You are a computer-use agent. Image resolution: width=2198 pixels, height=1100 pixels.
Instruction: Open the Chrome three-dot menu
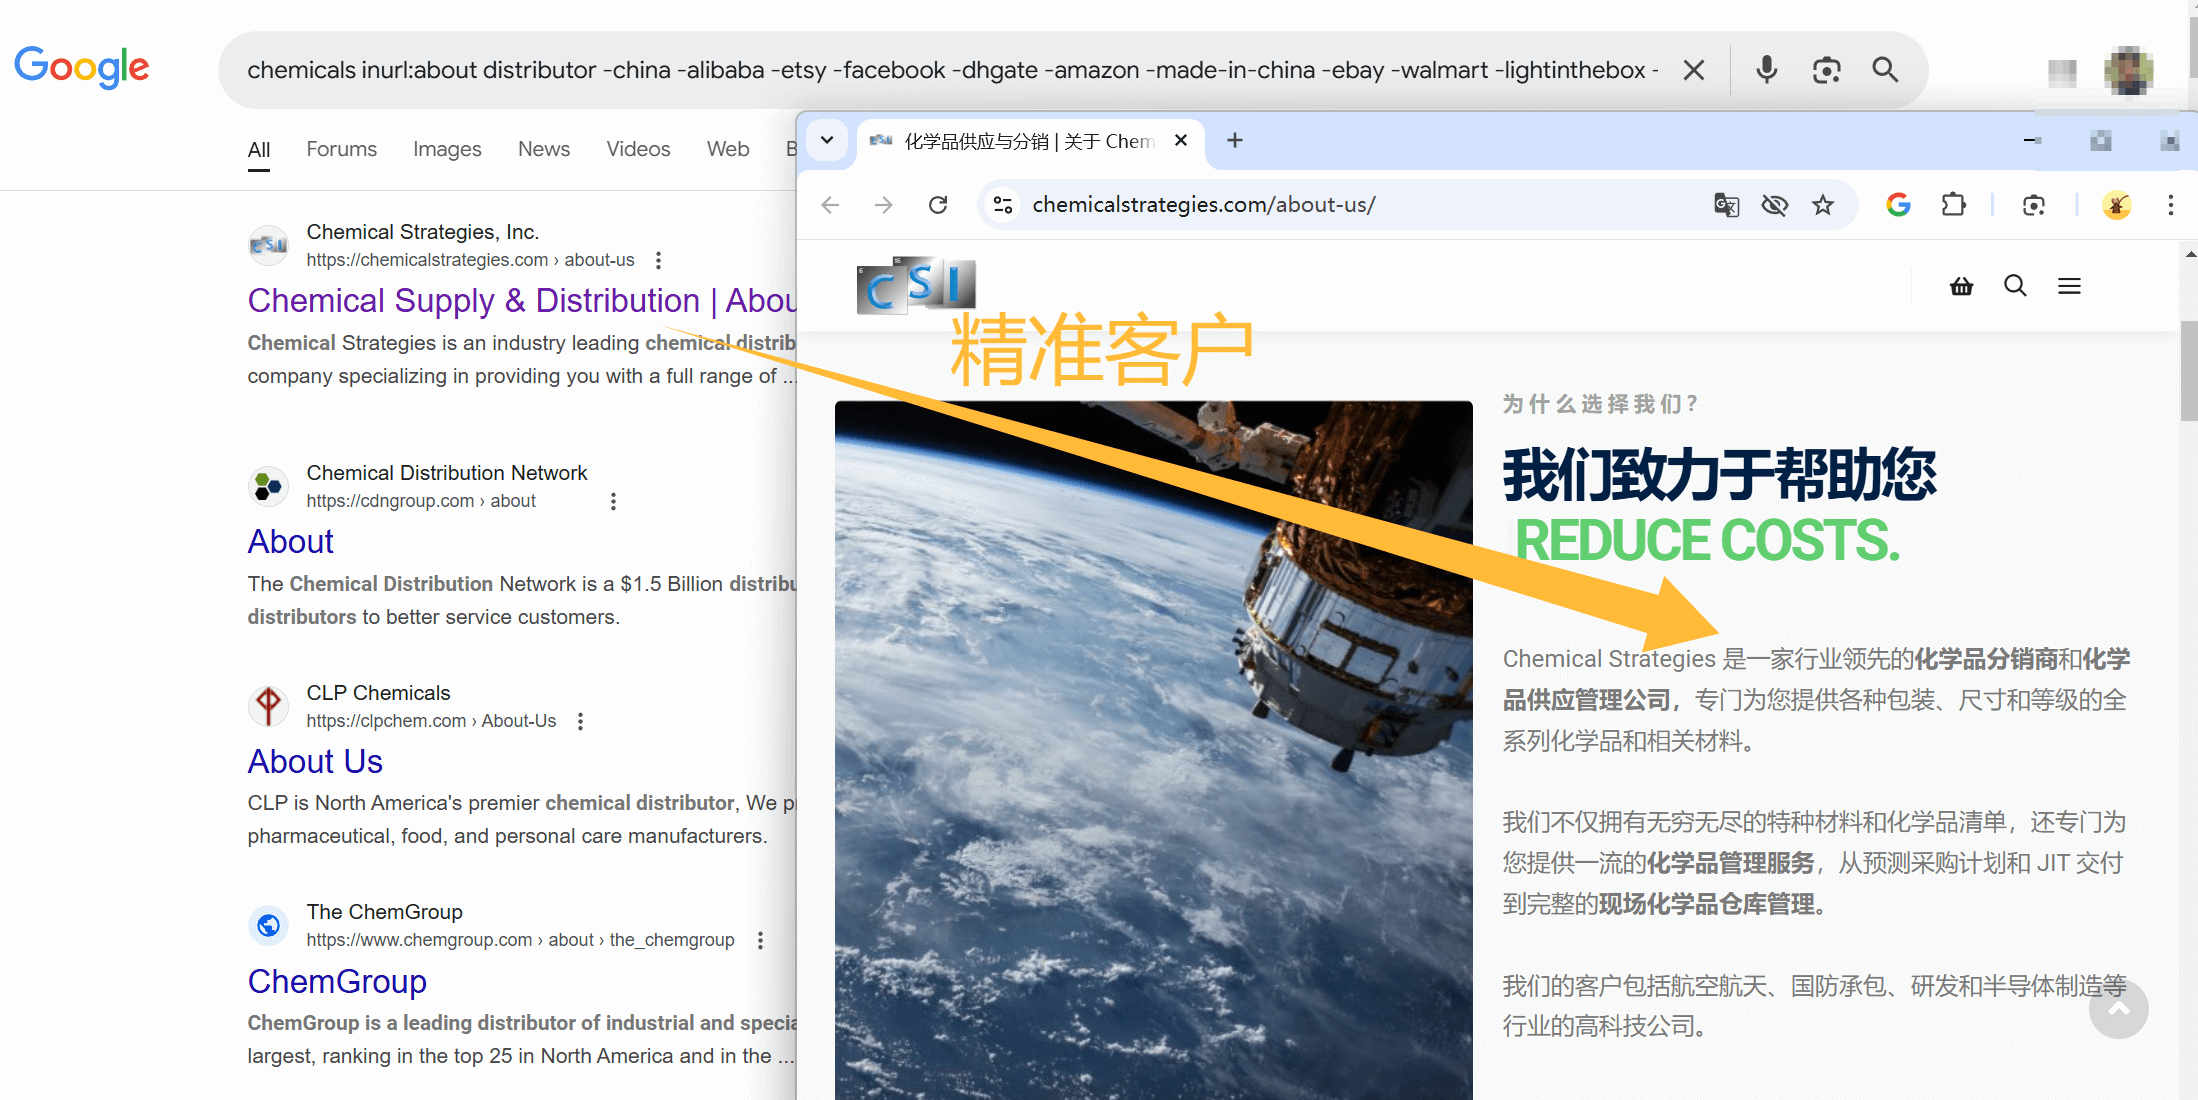point(2170,205)
